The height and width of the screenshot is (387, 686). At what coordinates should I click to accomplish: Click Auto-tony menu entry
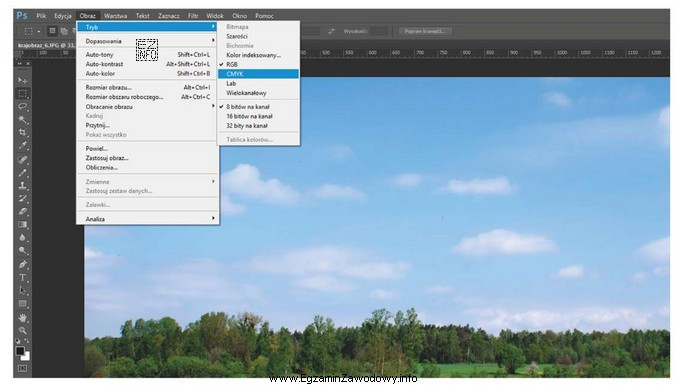(x=147, y=55)
